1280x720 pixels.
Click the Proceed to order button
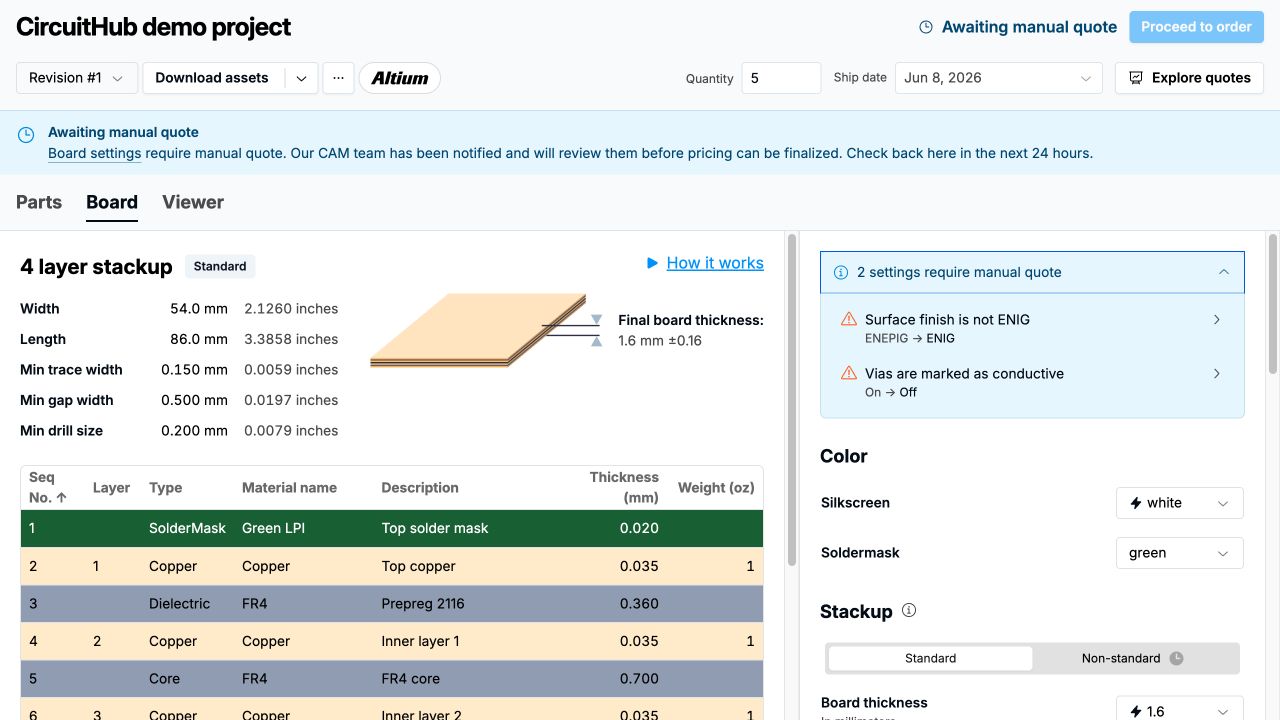tap(1196, 27)
